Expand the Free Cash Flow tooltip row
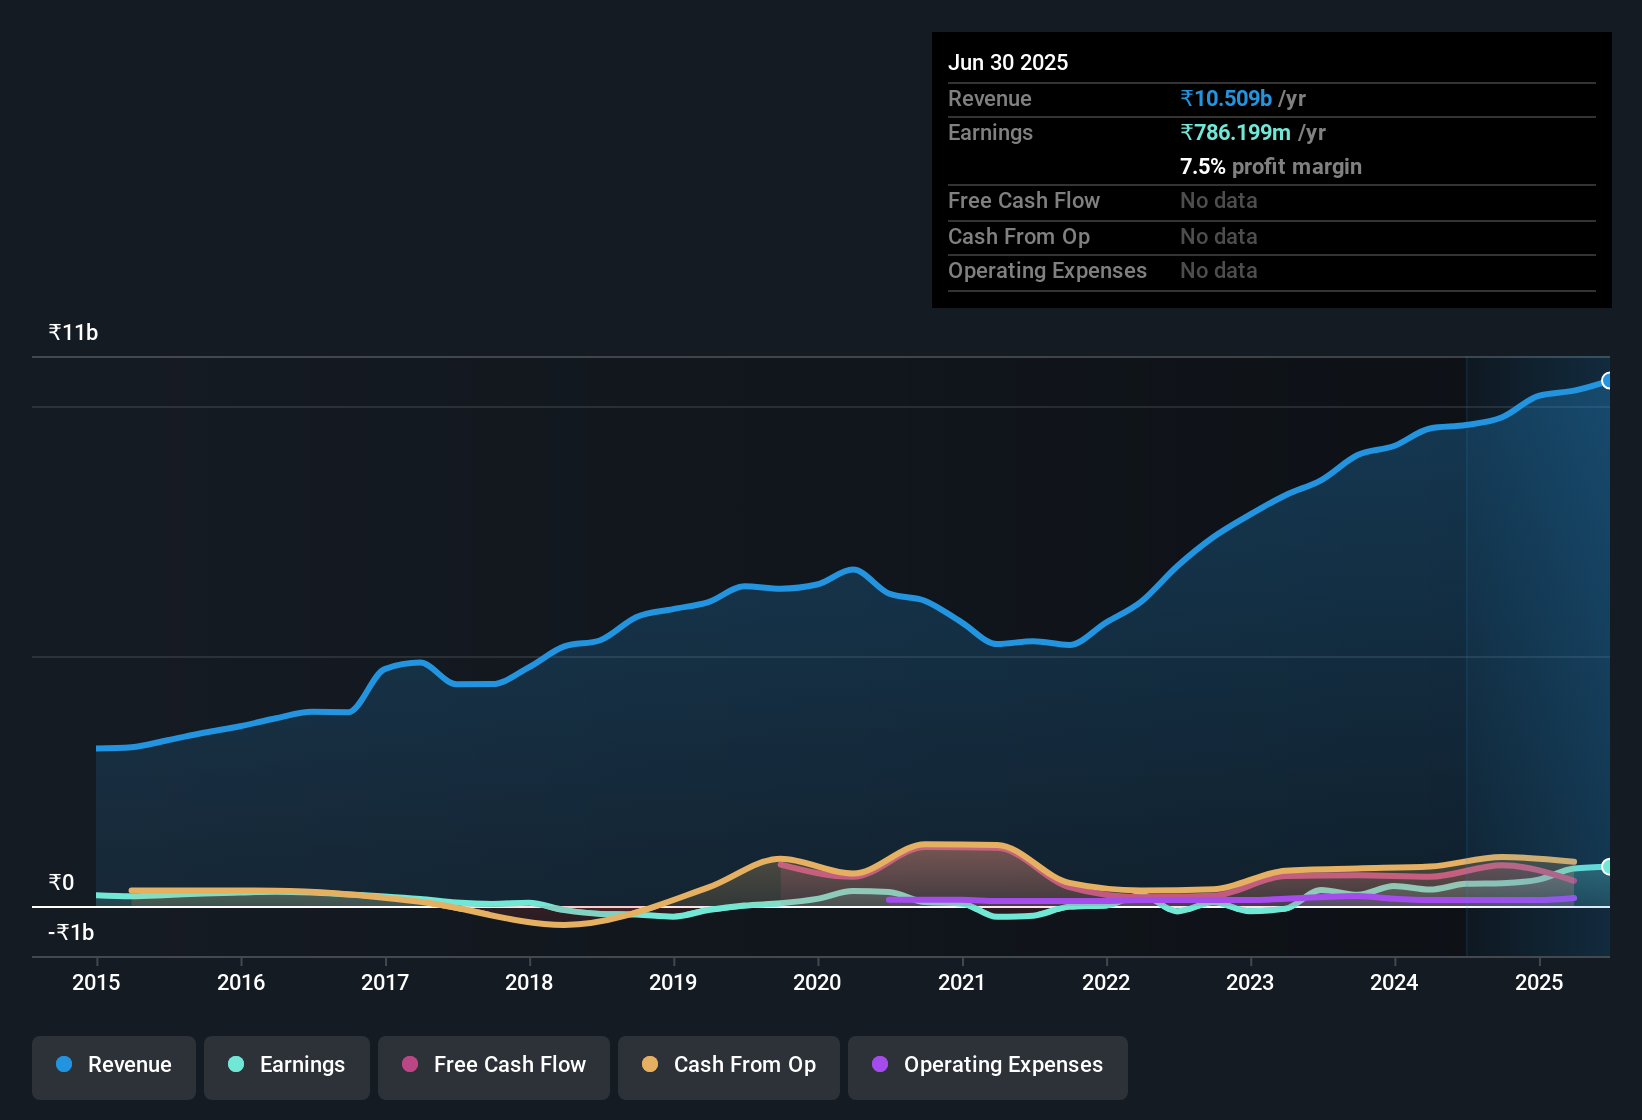Viewport: 1642px width, 1120px height. click(1025, 201)
